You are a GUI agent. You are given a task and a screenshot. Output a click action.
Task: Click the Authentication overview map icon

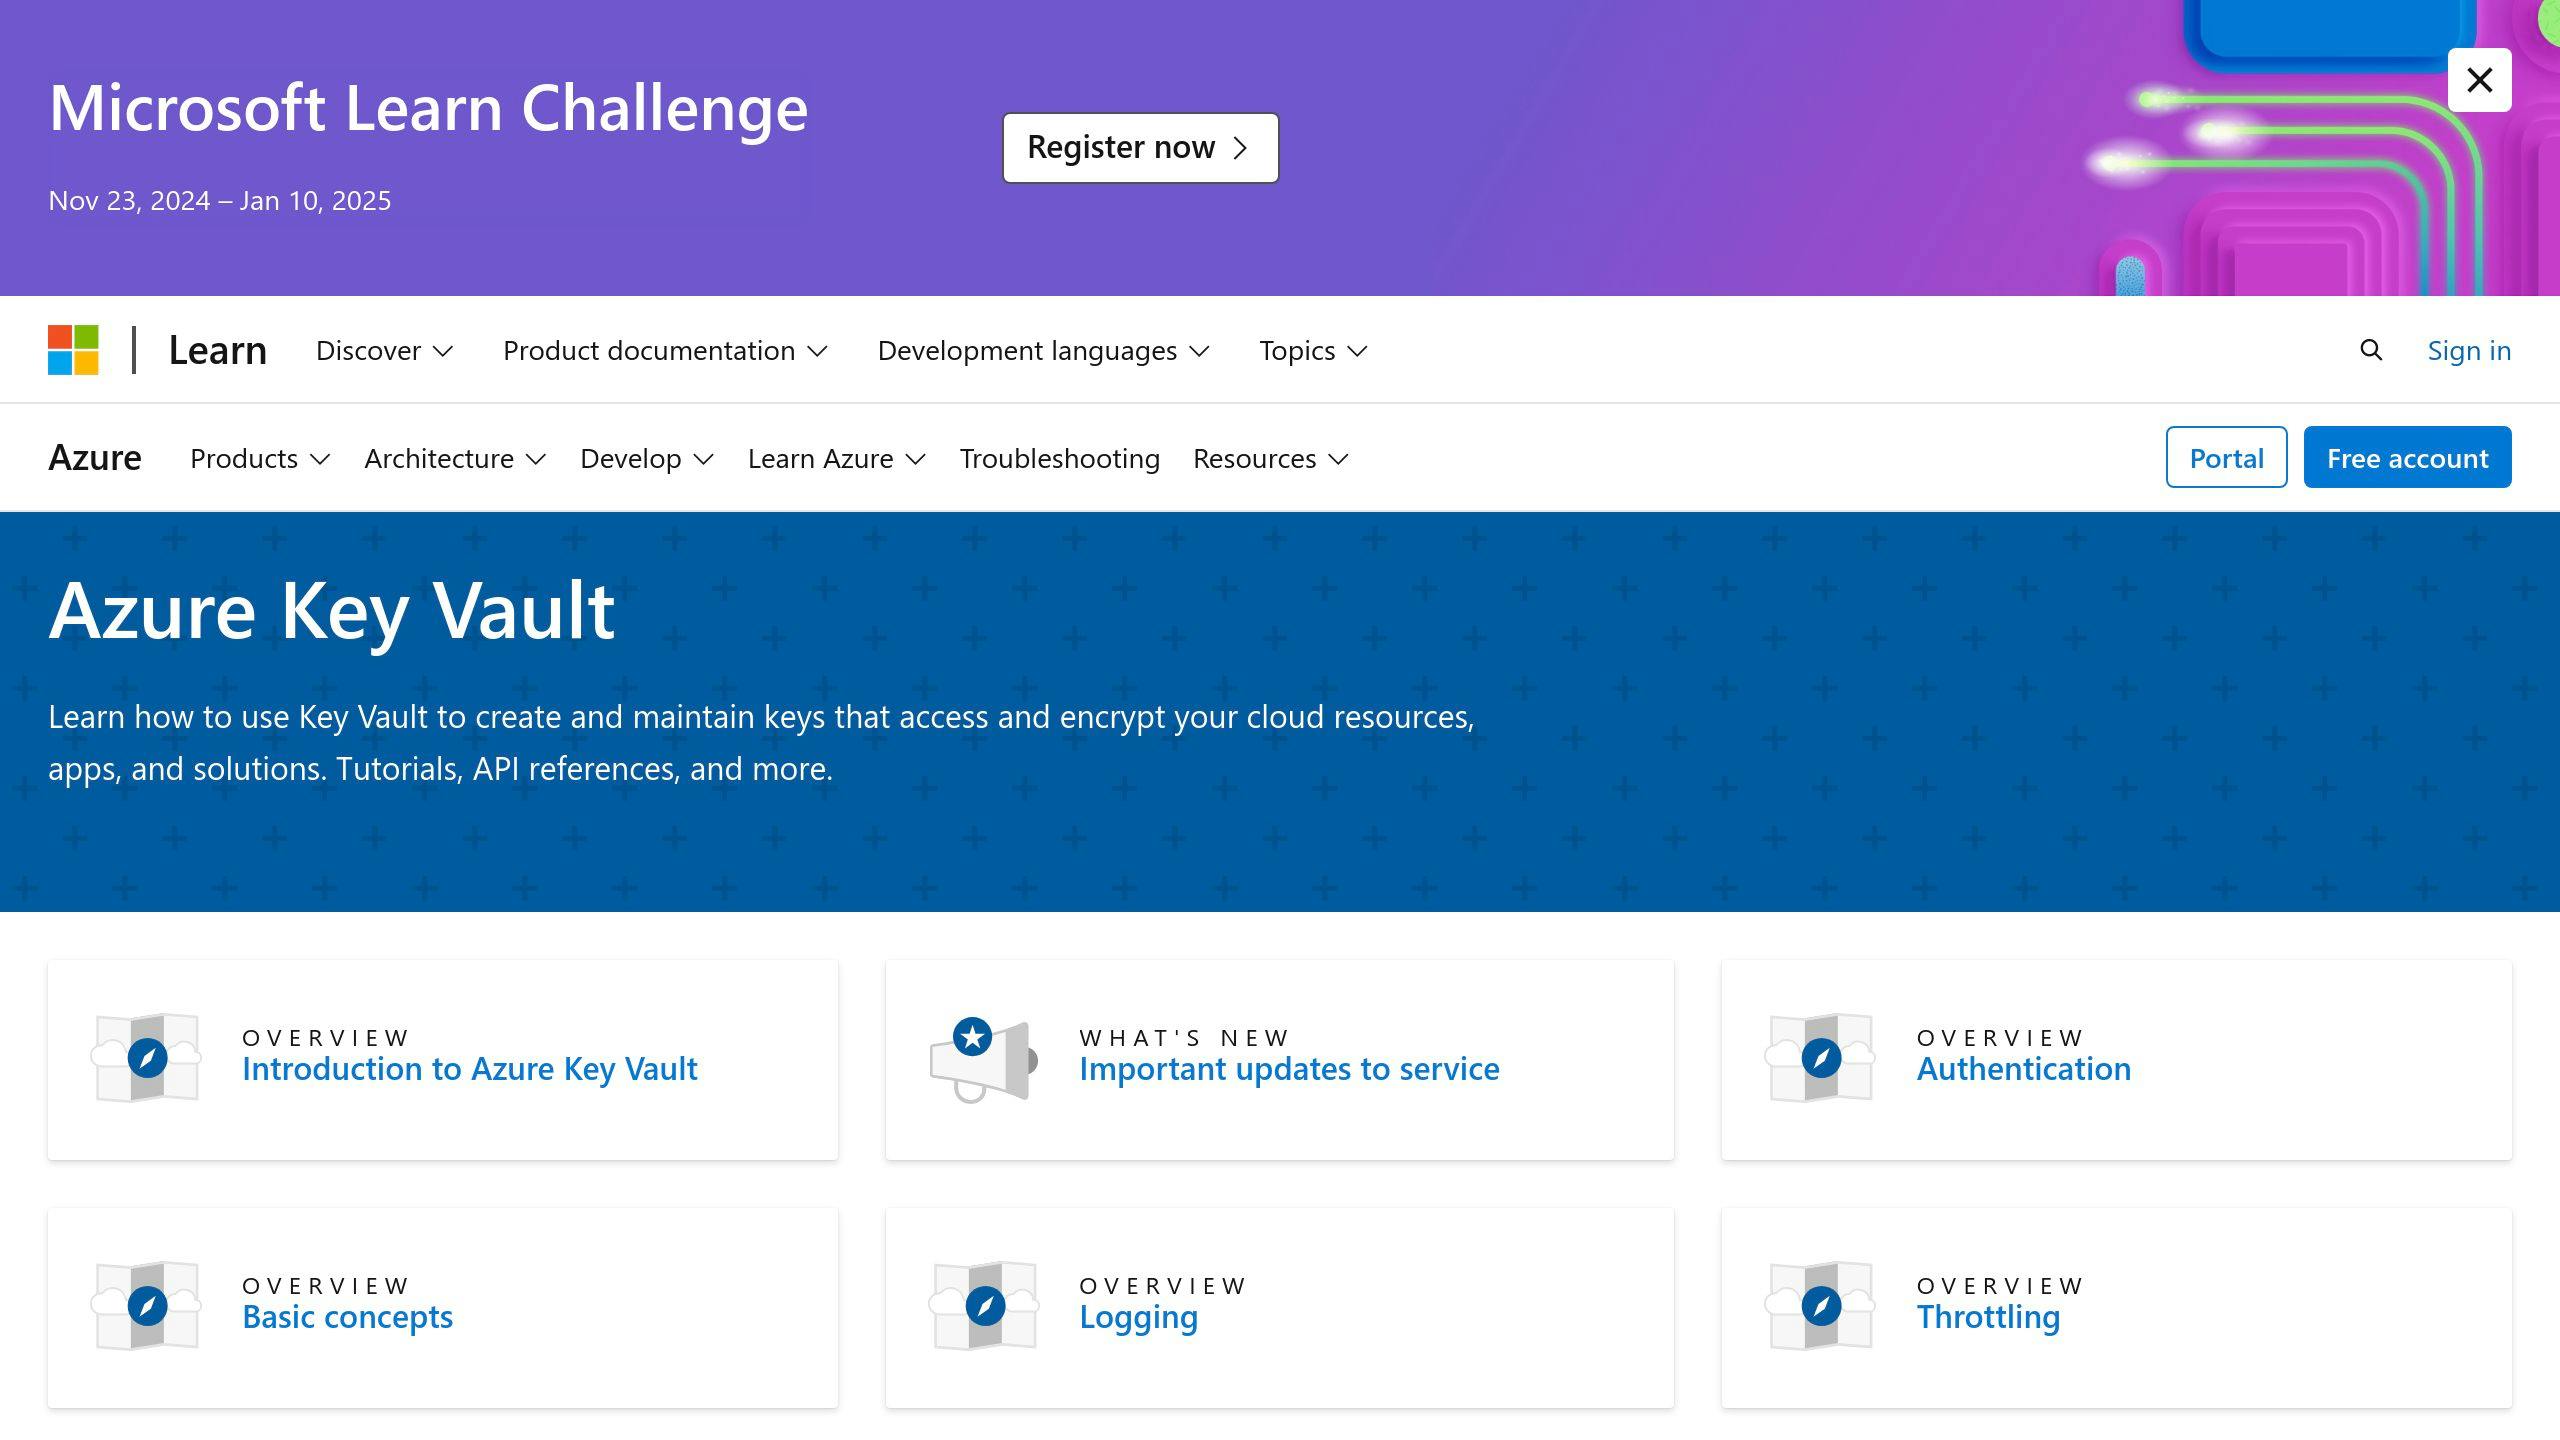(1821, 1058)
